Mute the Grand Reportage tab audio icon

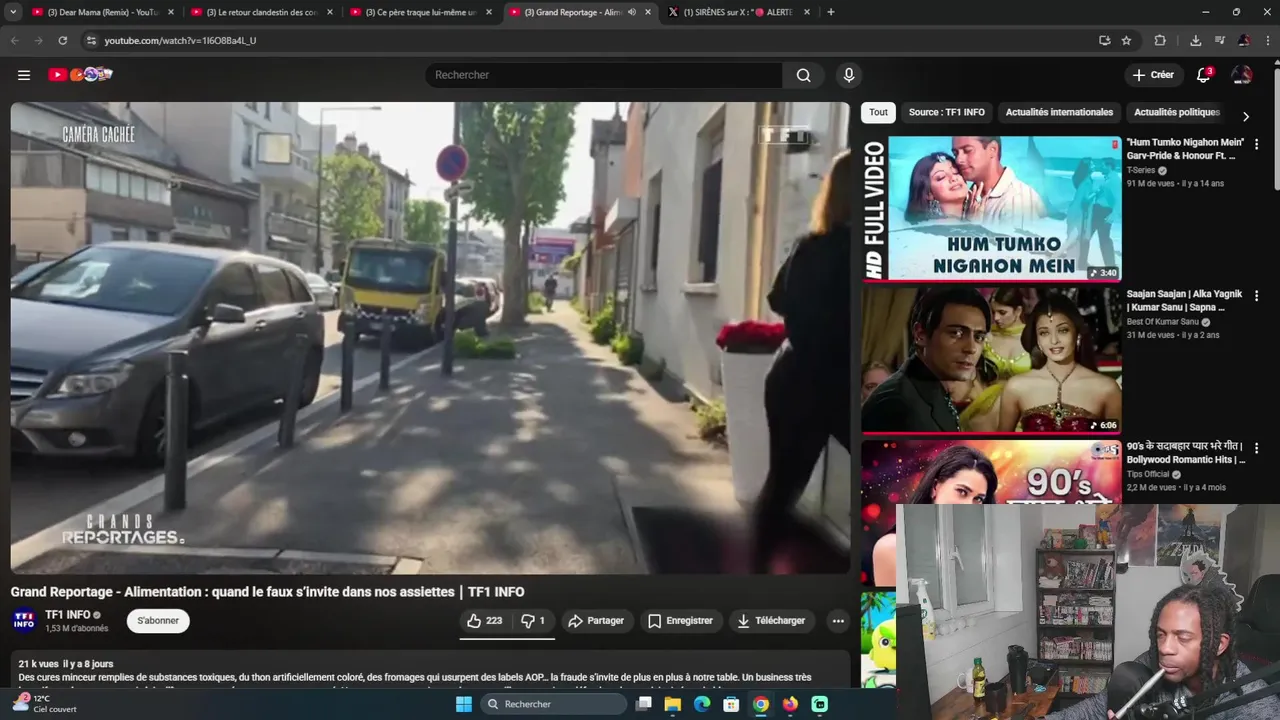pos(631,12)
